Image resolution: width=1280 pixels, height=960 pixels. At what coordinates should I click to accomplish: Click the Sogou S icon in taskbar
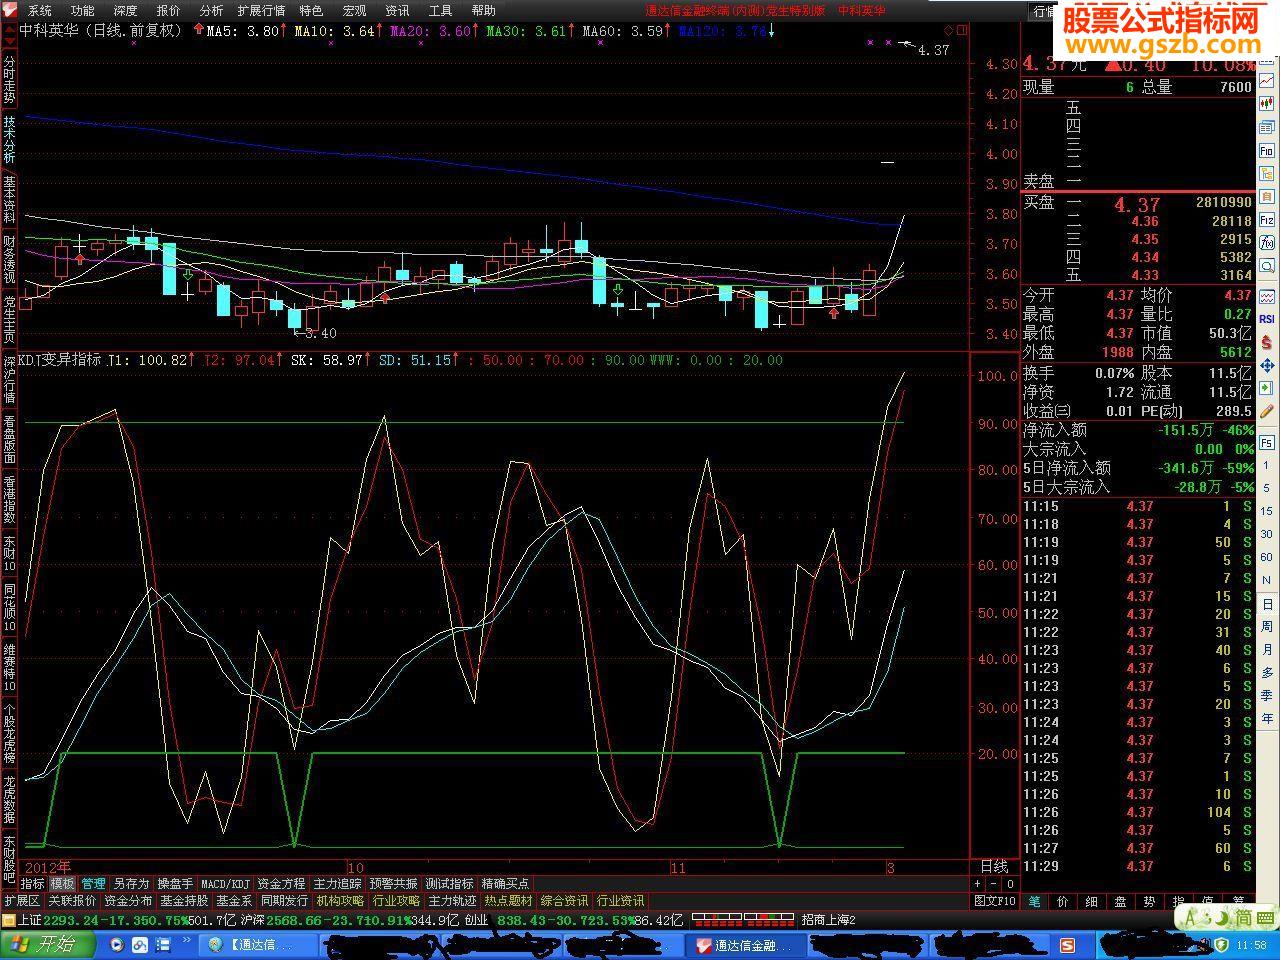[1068, 944]
